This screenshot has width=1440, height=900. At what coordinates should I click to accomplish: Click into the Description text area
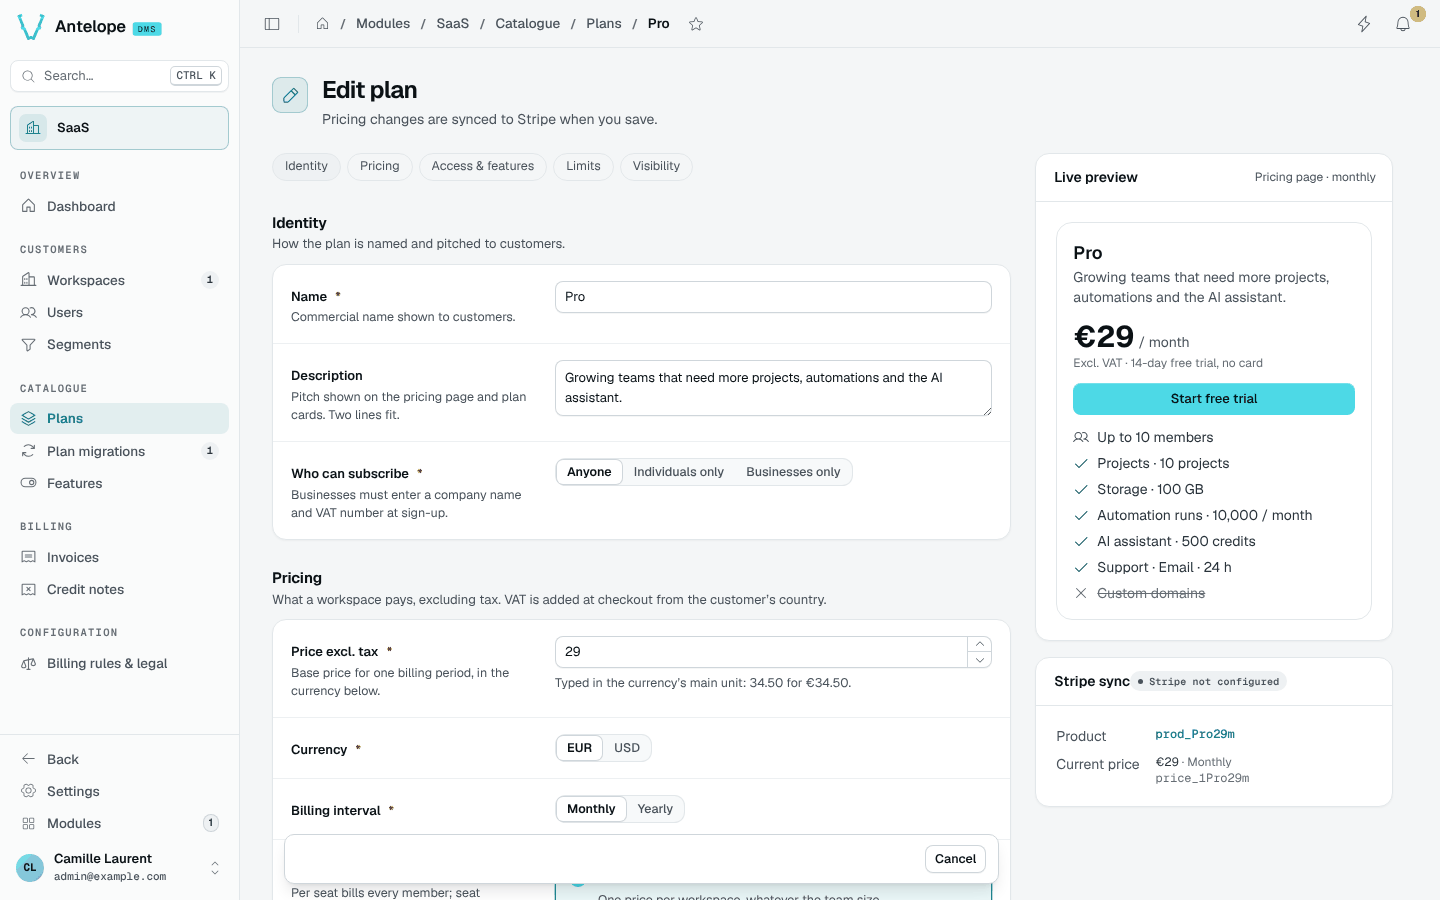point(773,388)
